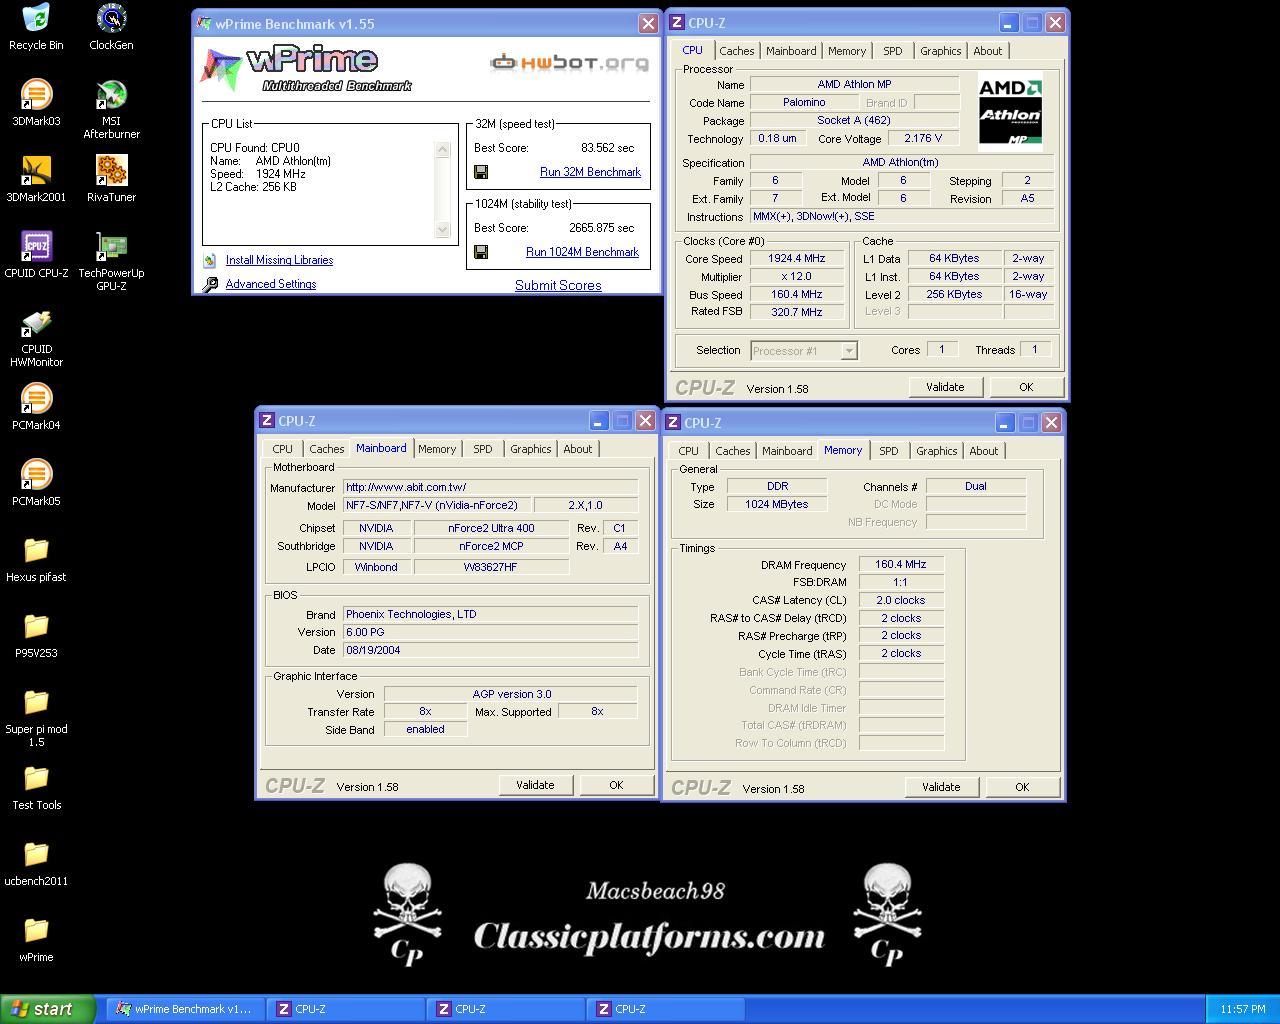Switch to wPrime Benchmark taskbar button
Image resolution: width=1280 pixels, height=1024 pixels.
186,1009
